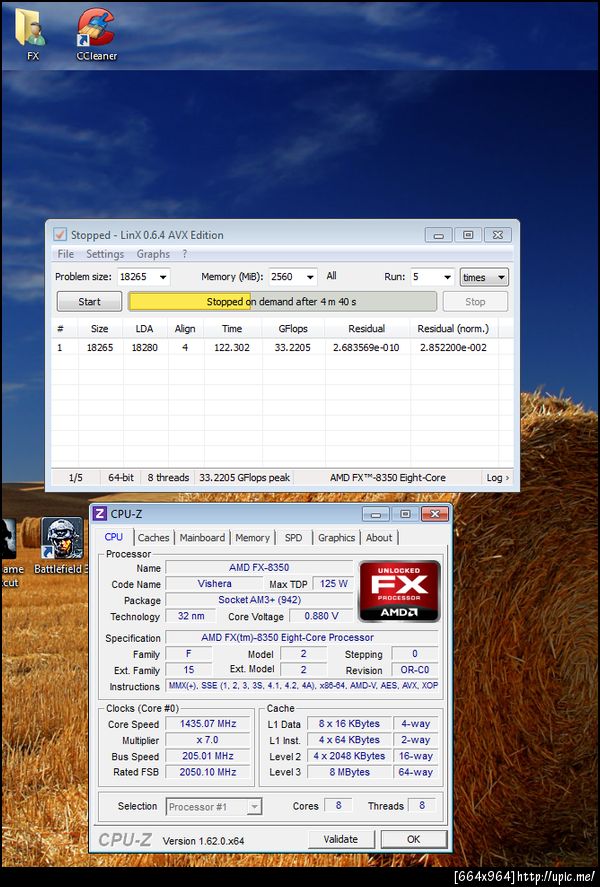The height and width of the screenshot is (887, 600).
Task: Maximize the LinX window
Action: click(x=468, y=235)
